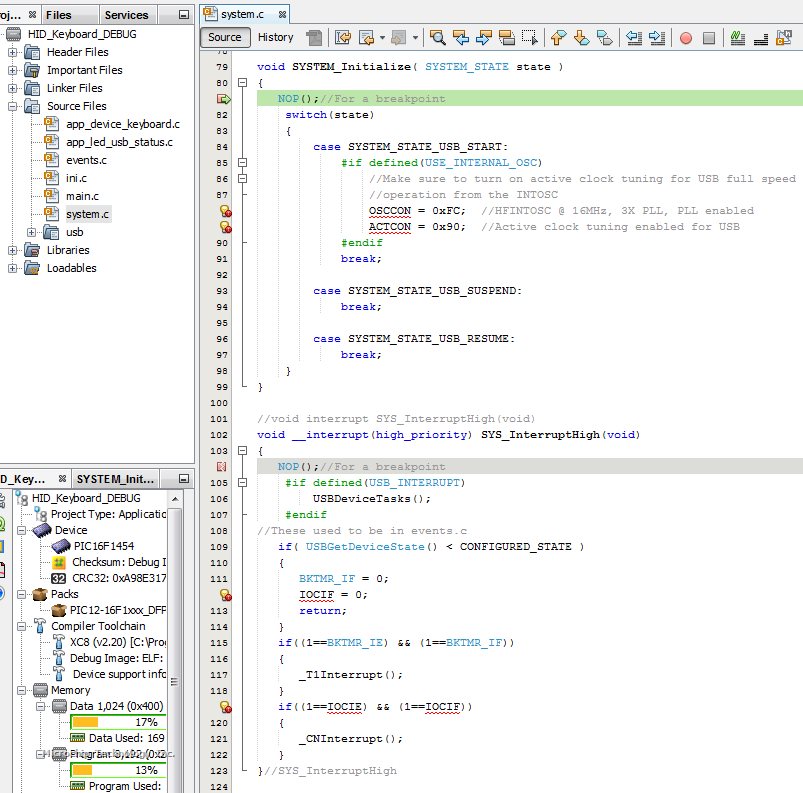Viewport: 803px width, 793px height.
Task: Toggle breakpoint on line 104 gutter
Action: click(223, 467)
